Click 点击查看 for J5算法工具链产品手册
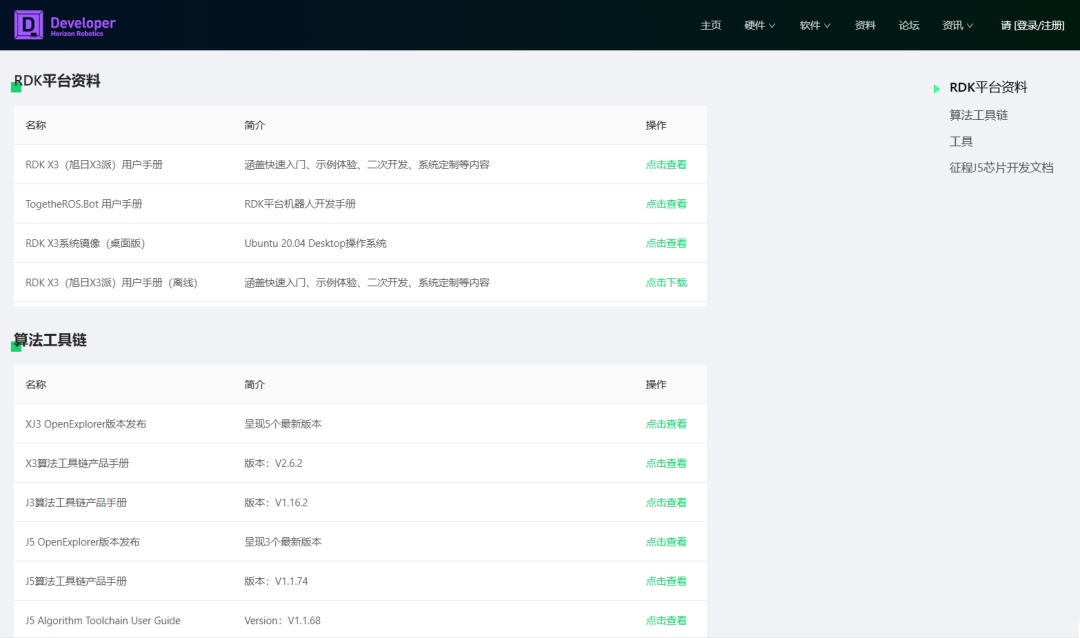Viewport: 1080px width, 638px height. (x=666, y=581)
